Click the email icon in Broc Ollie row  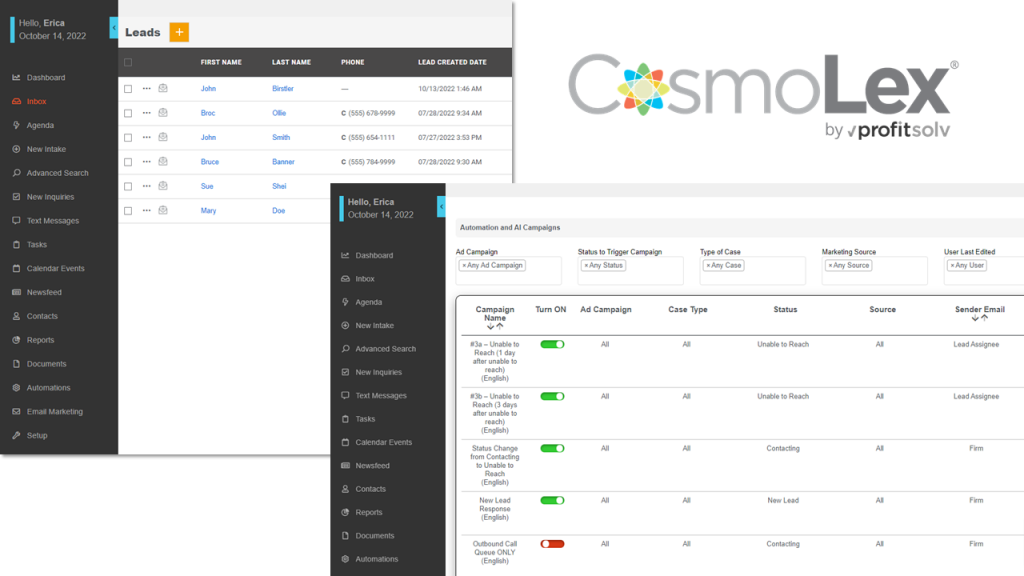(x=163, y=113)
